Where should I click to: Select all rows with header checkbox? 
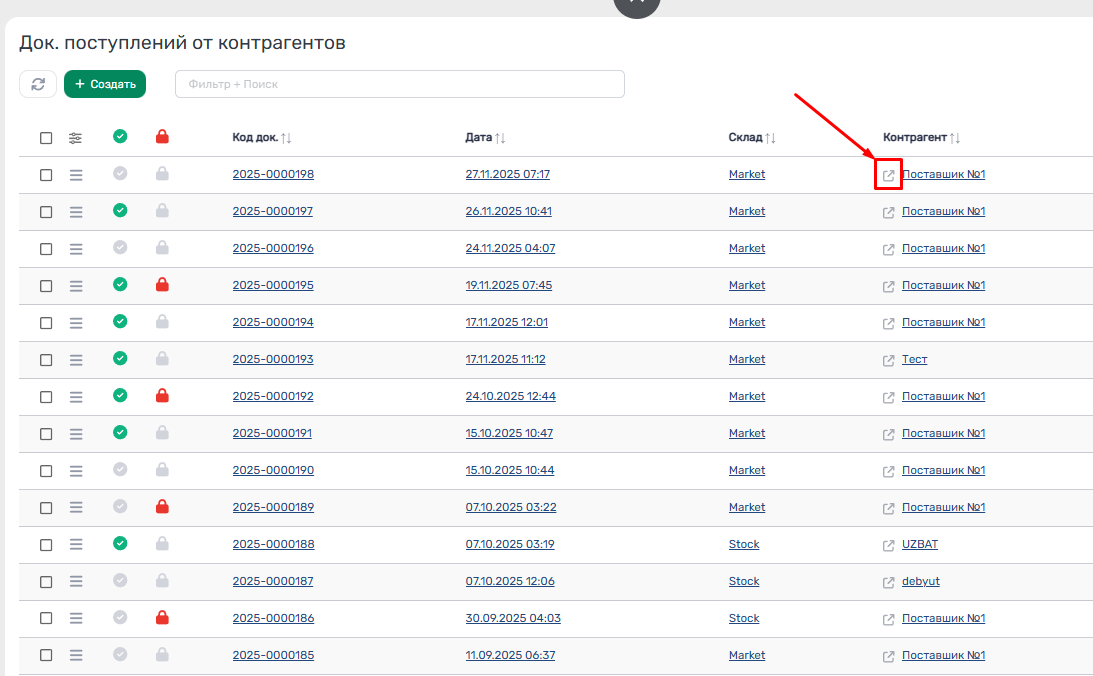point(46,138)
